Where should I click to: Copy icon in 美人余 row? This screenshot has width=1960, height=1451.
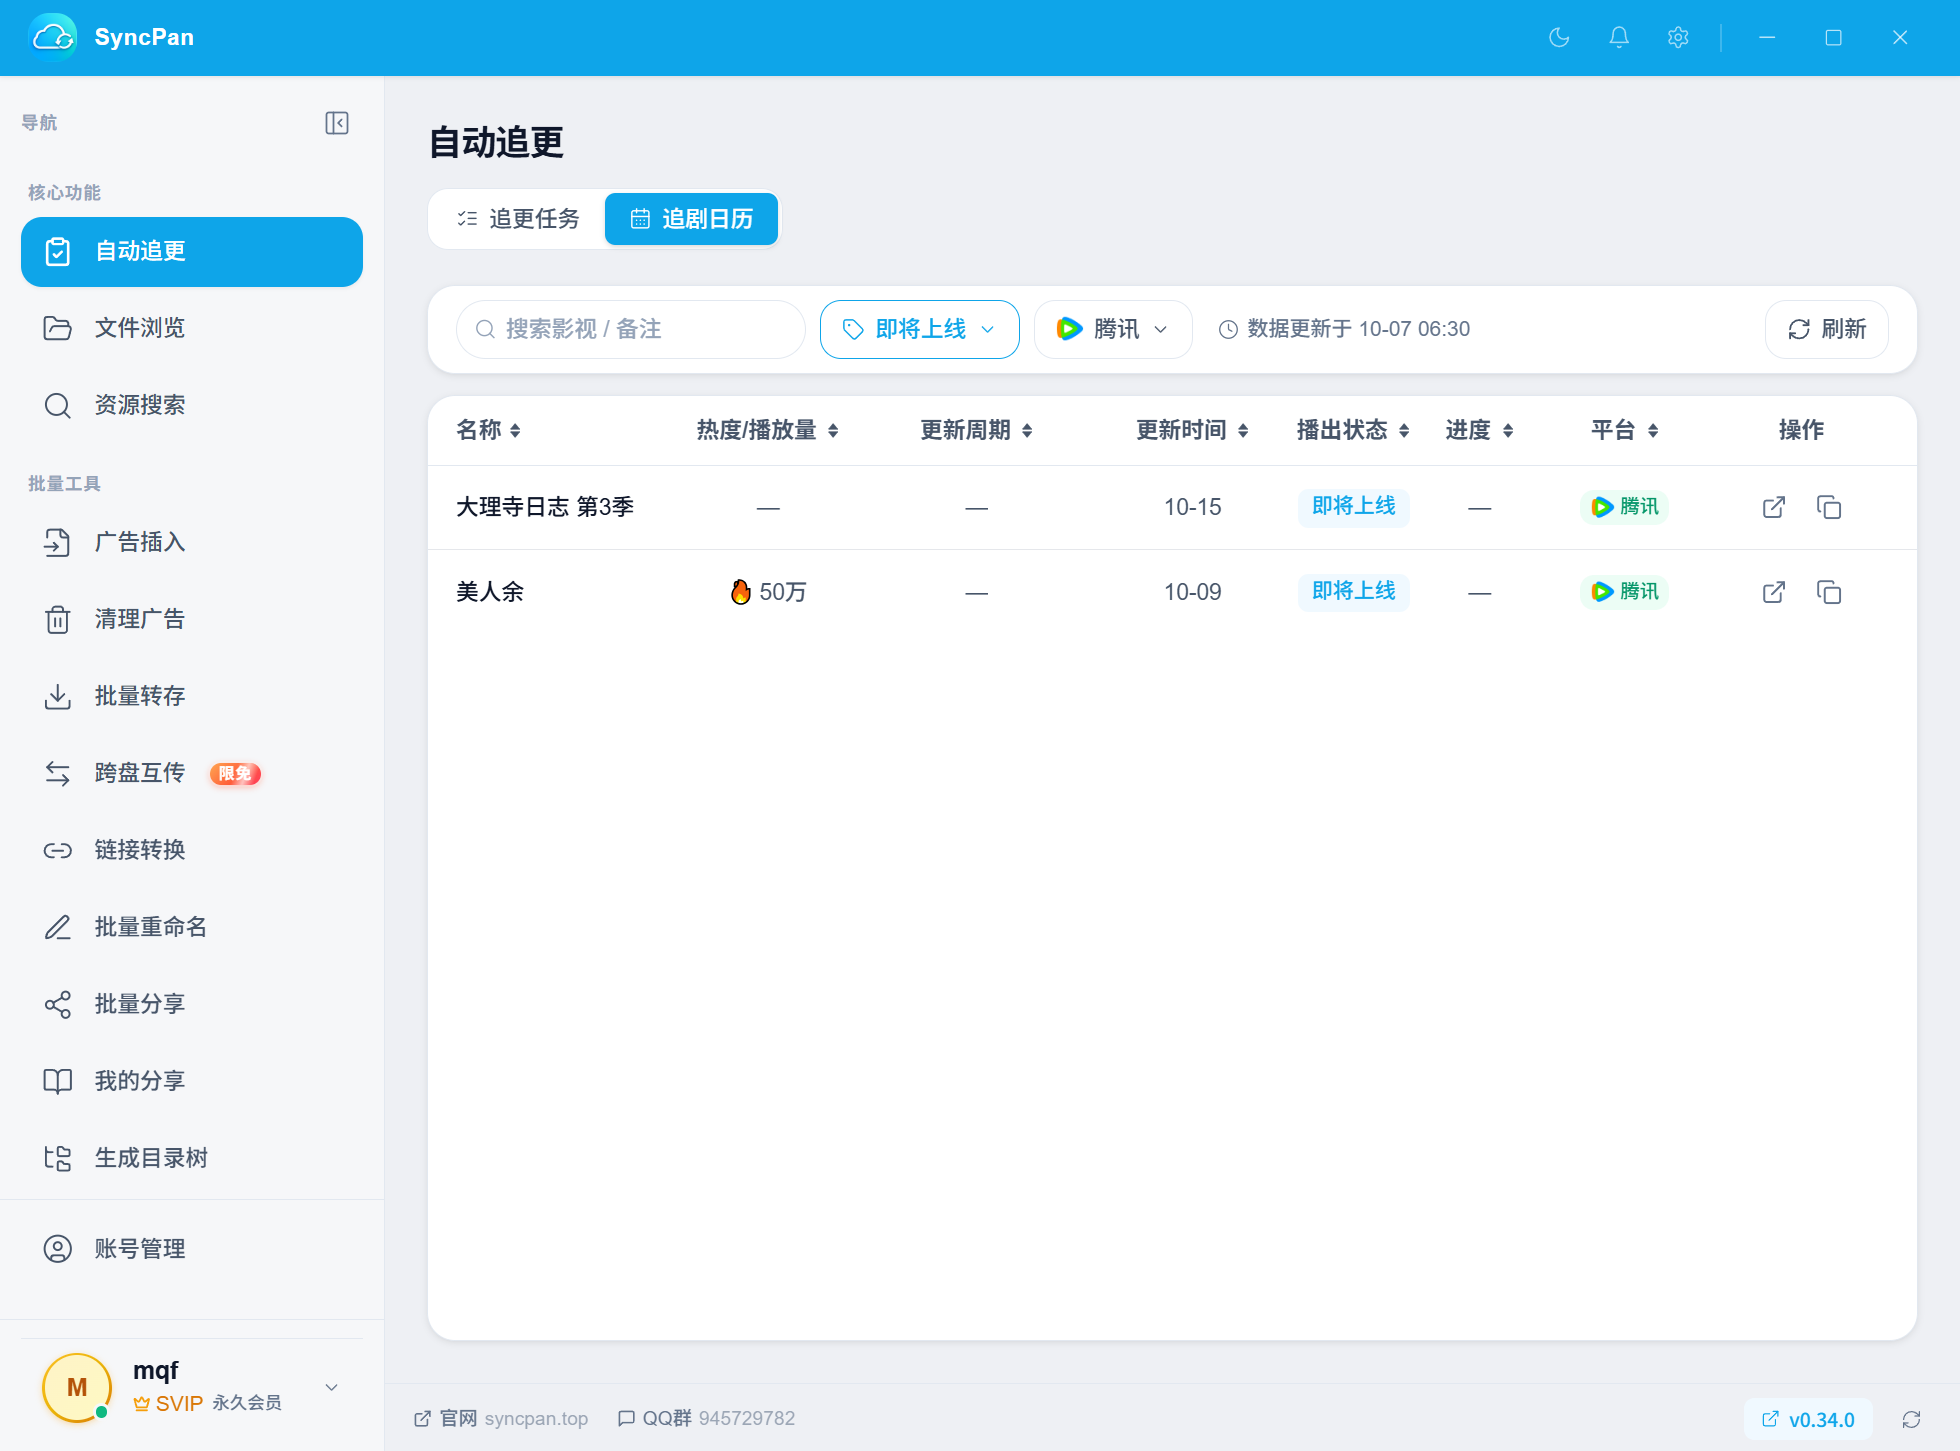(1829, 592)
